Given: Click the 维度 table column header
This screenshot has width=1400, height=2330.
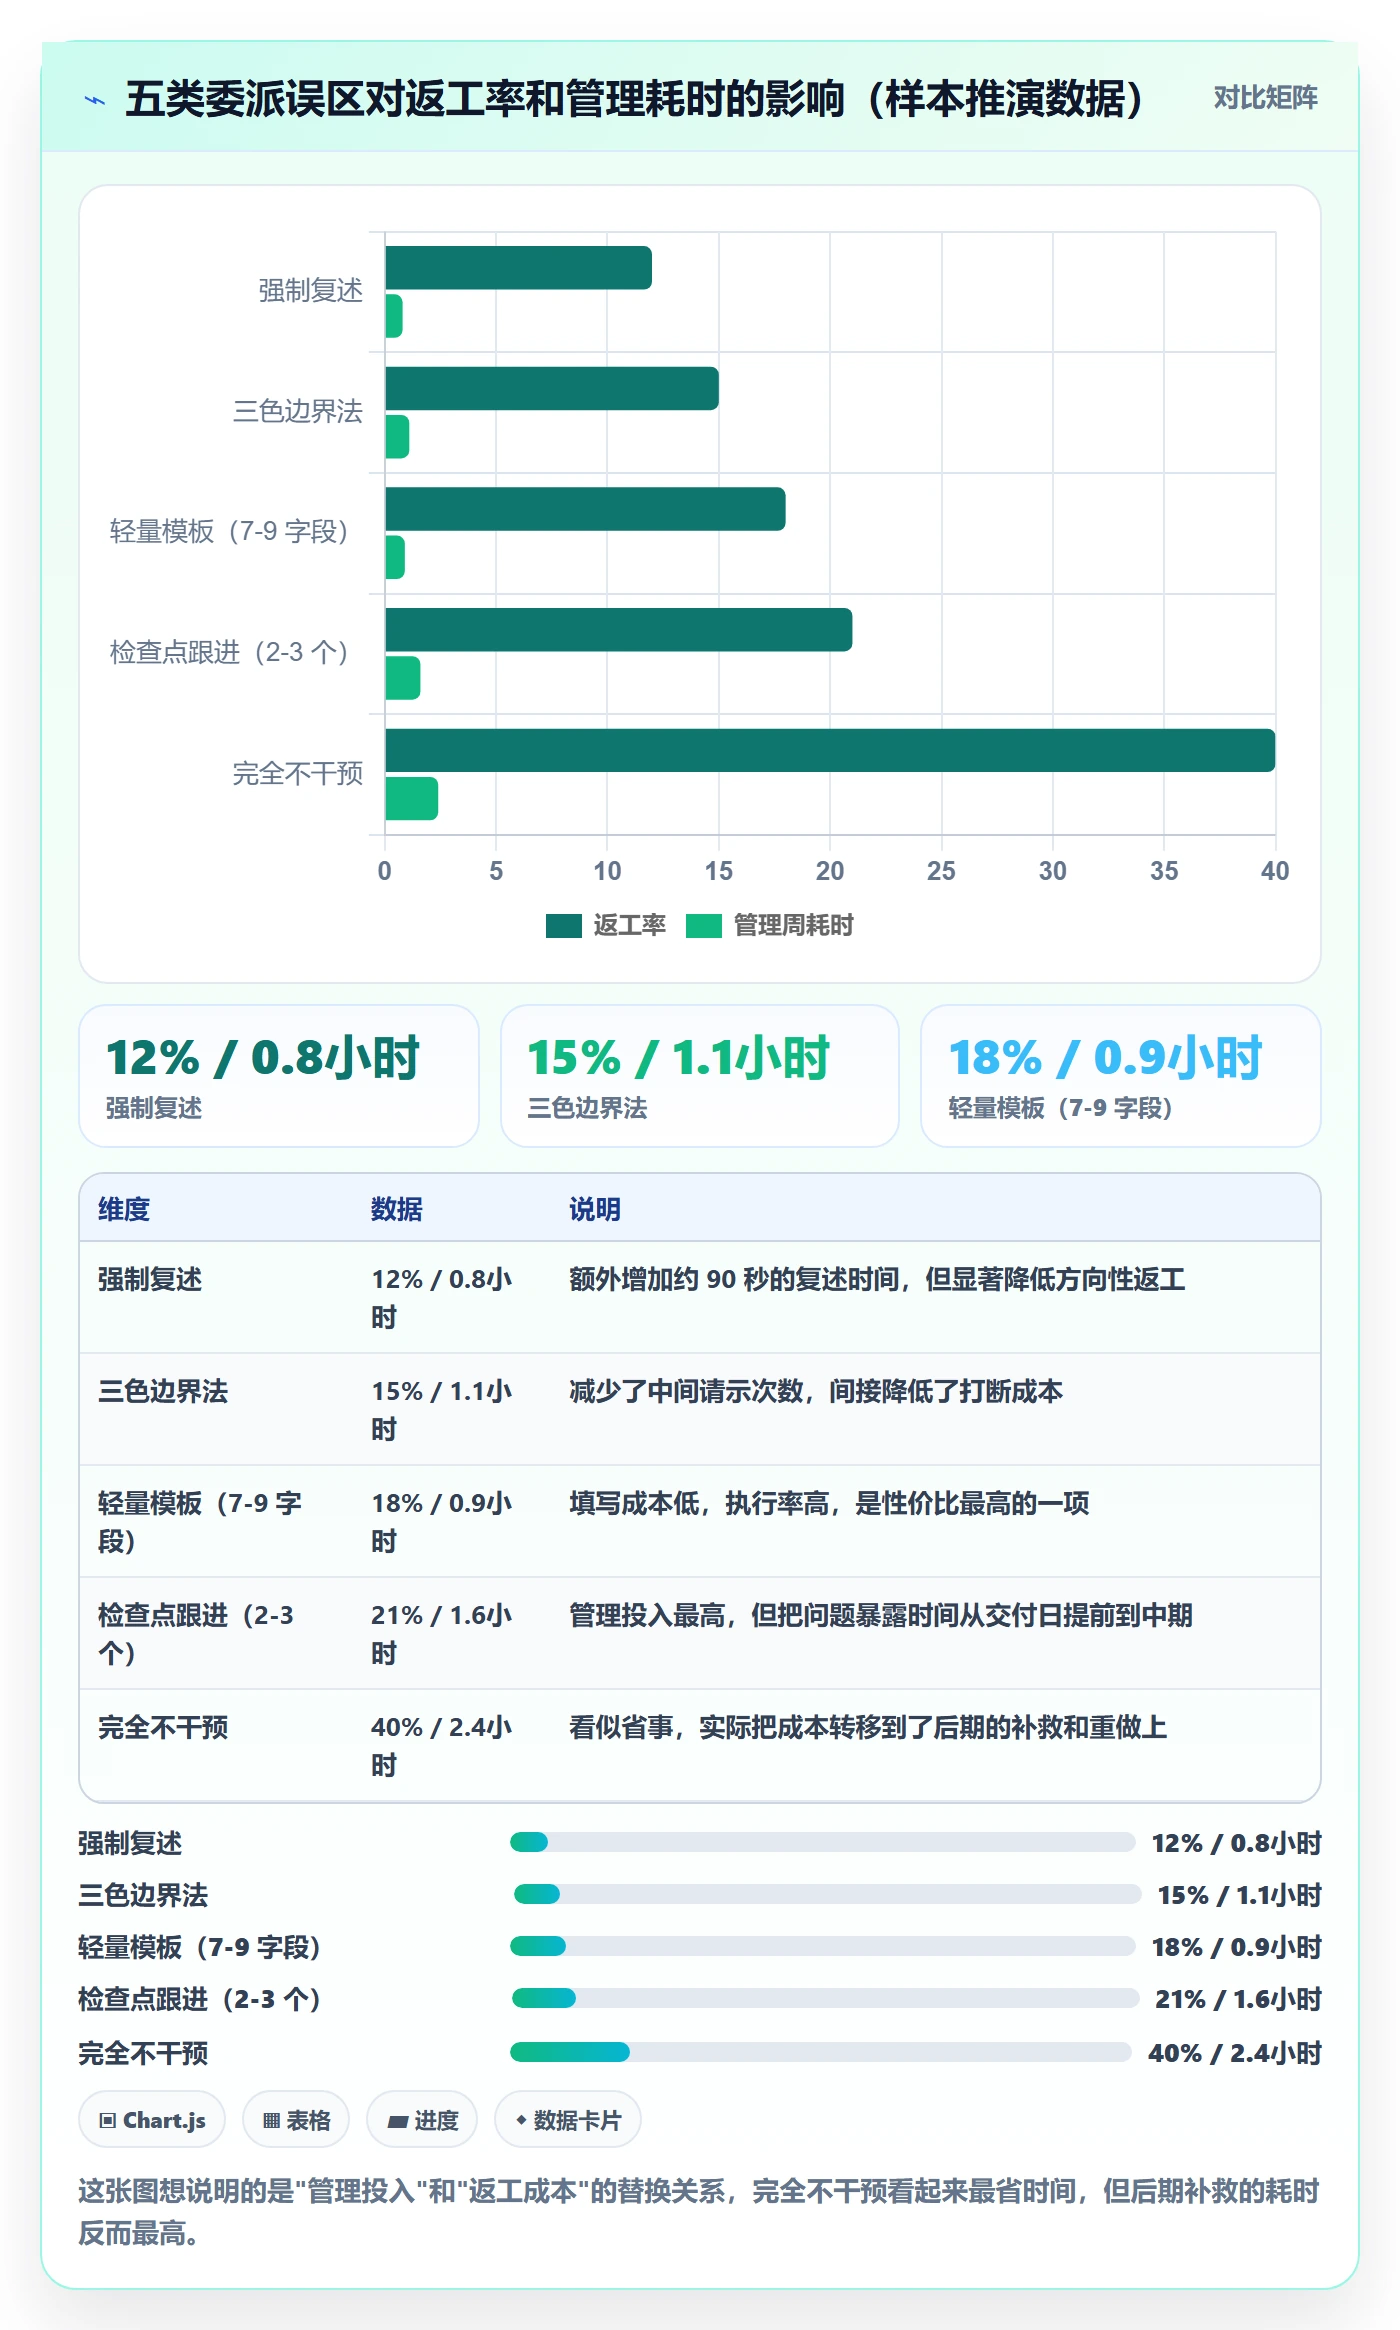Looking at the screenshot, I should point(124,1209).
